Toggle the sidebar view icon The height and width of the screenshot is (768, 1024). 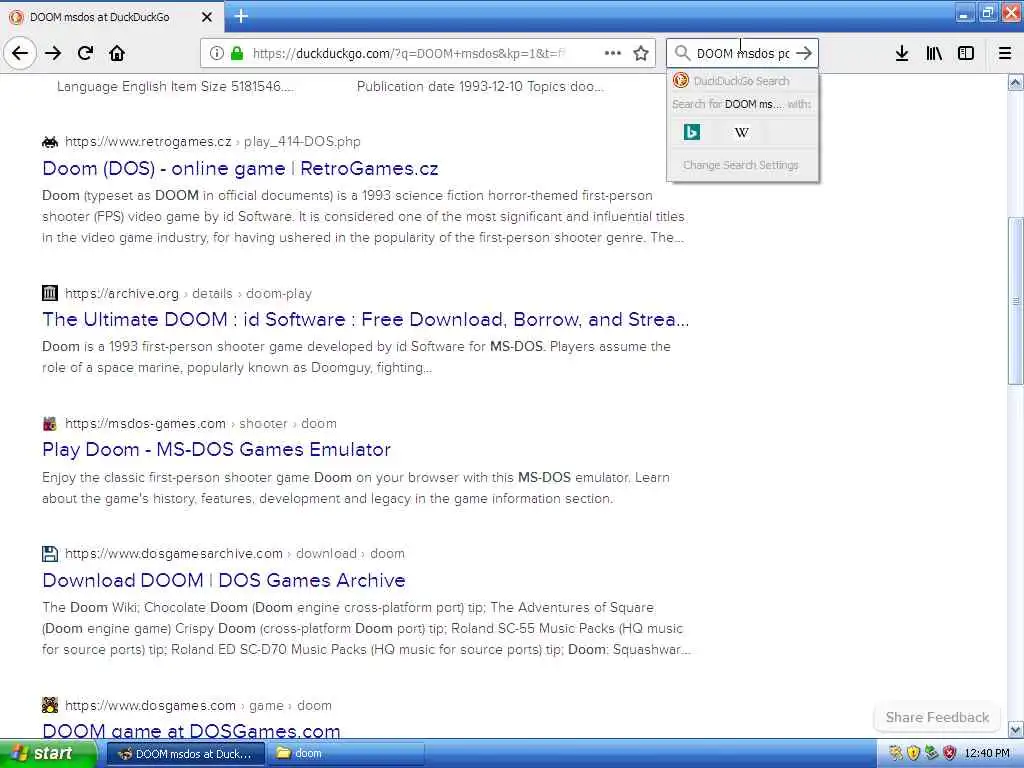point(966,53)
